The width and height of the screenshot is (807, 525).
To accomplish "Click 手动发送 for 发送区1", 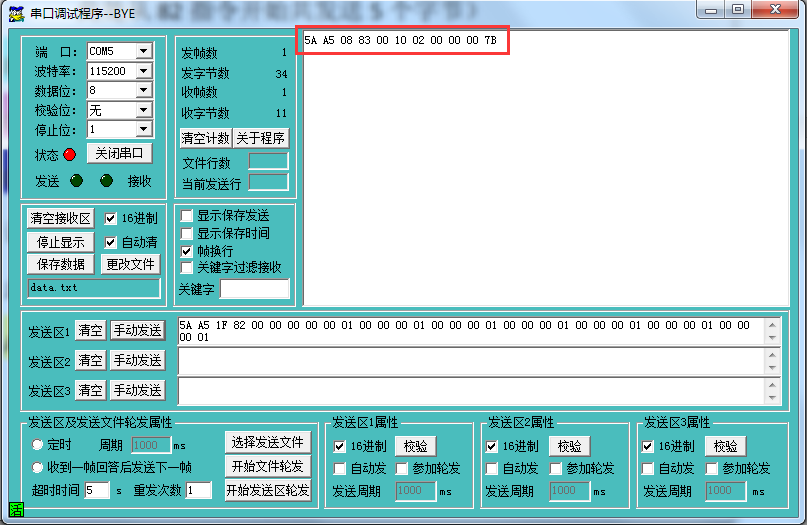I will coord(137,330).
